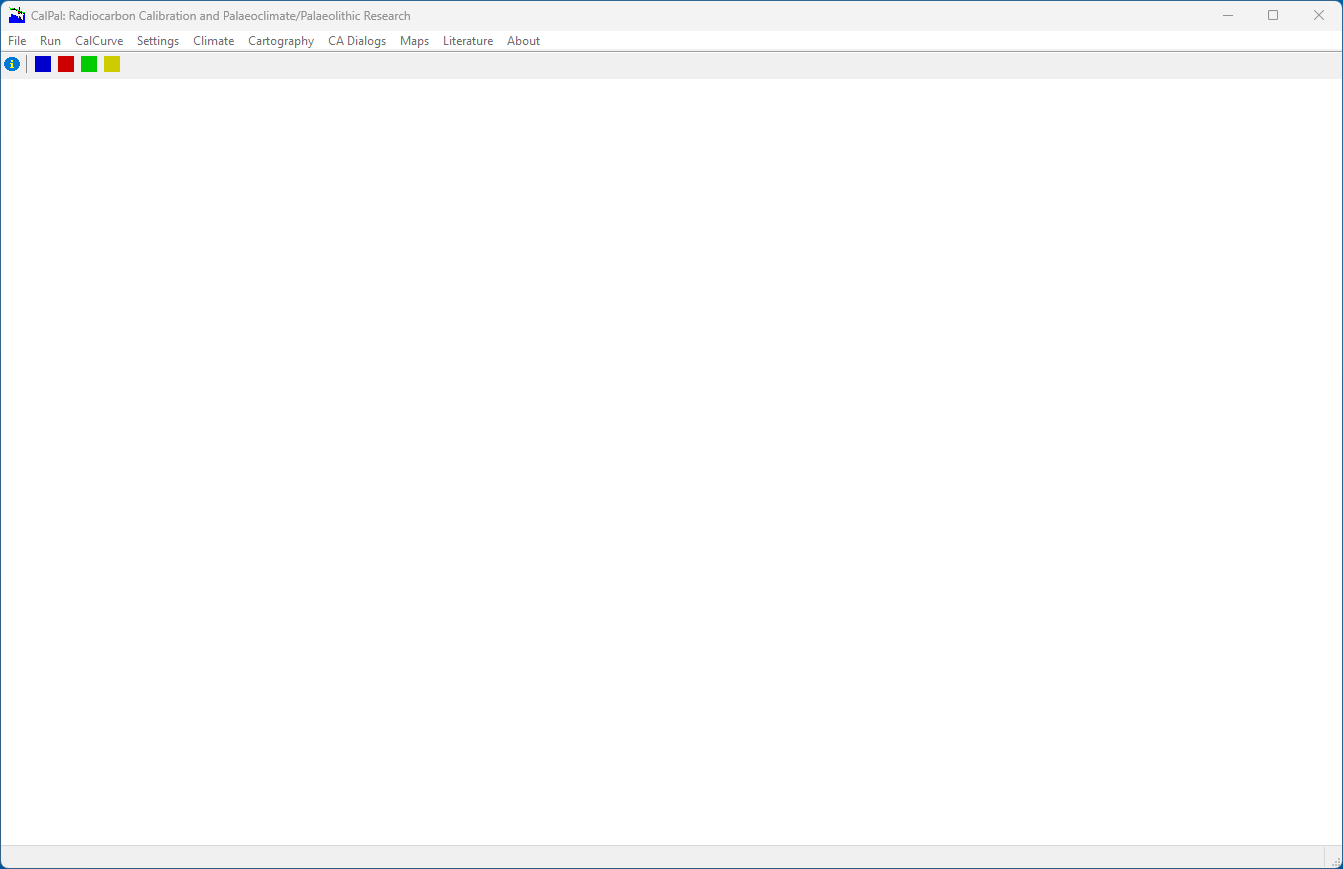Click the blue info icon in toolbar

click(12, 64)
